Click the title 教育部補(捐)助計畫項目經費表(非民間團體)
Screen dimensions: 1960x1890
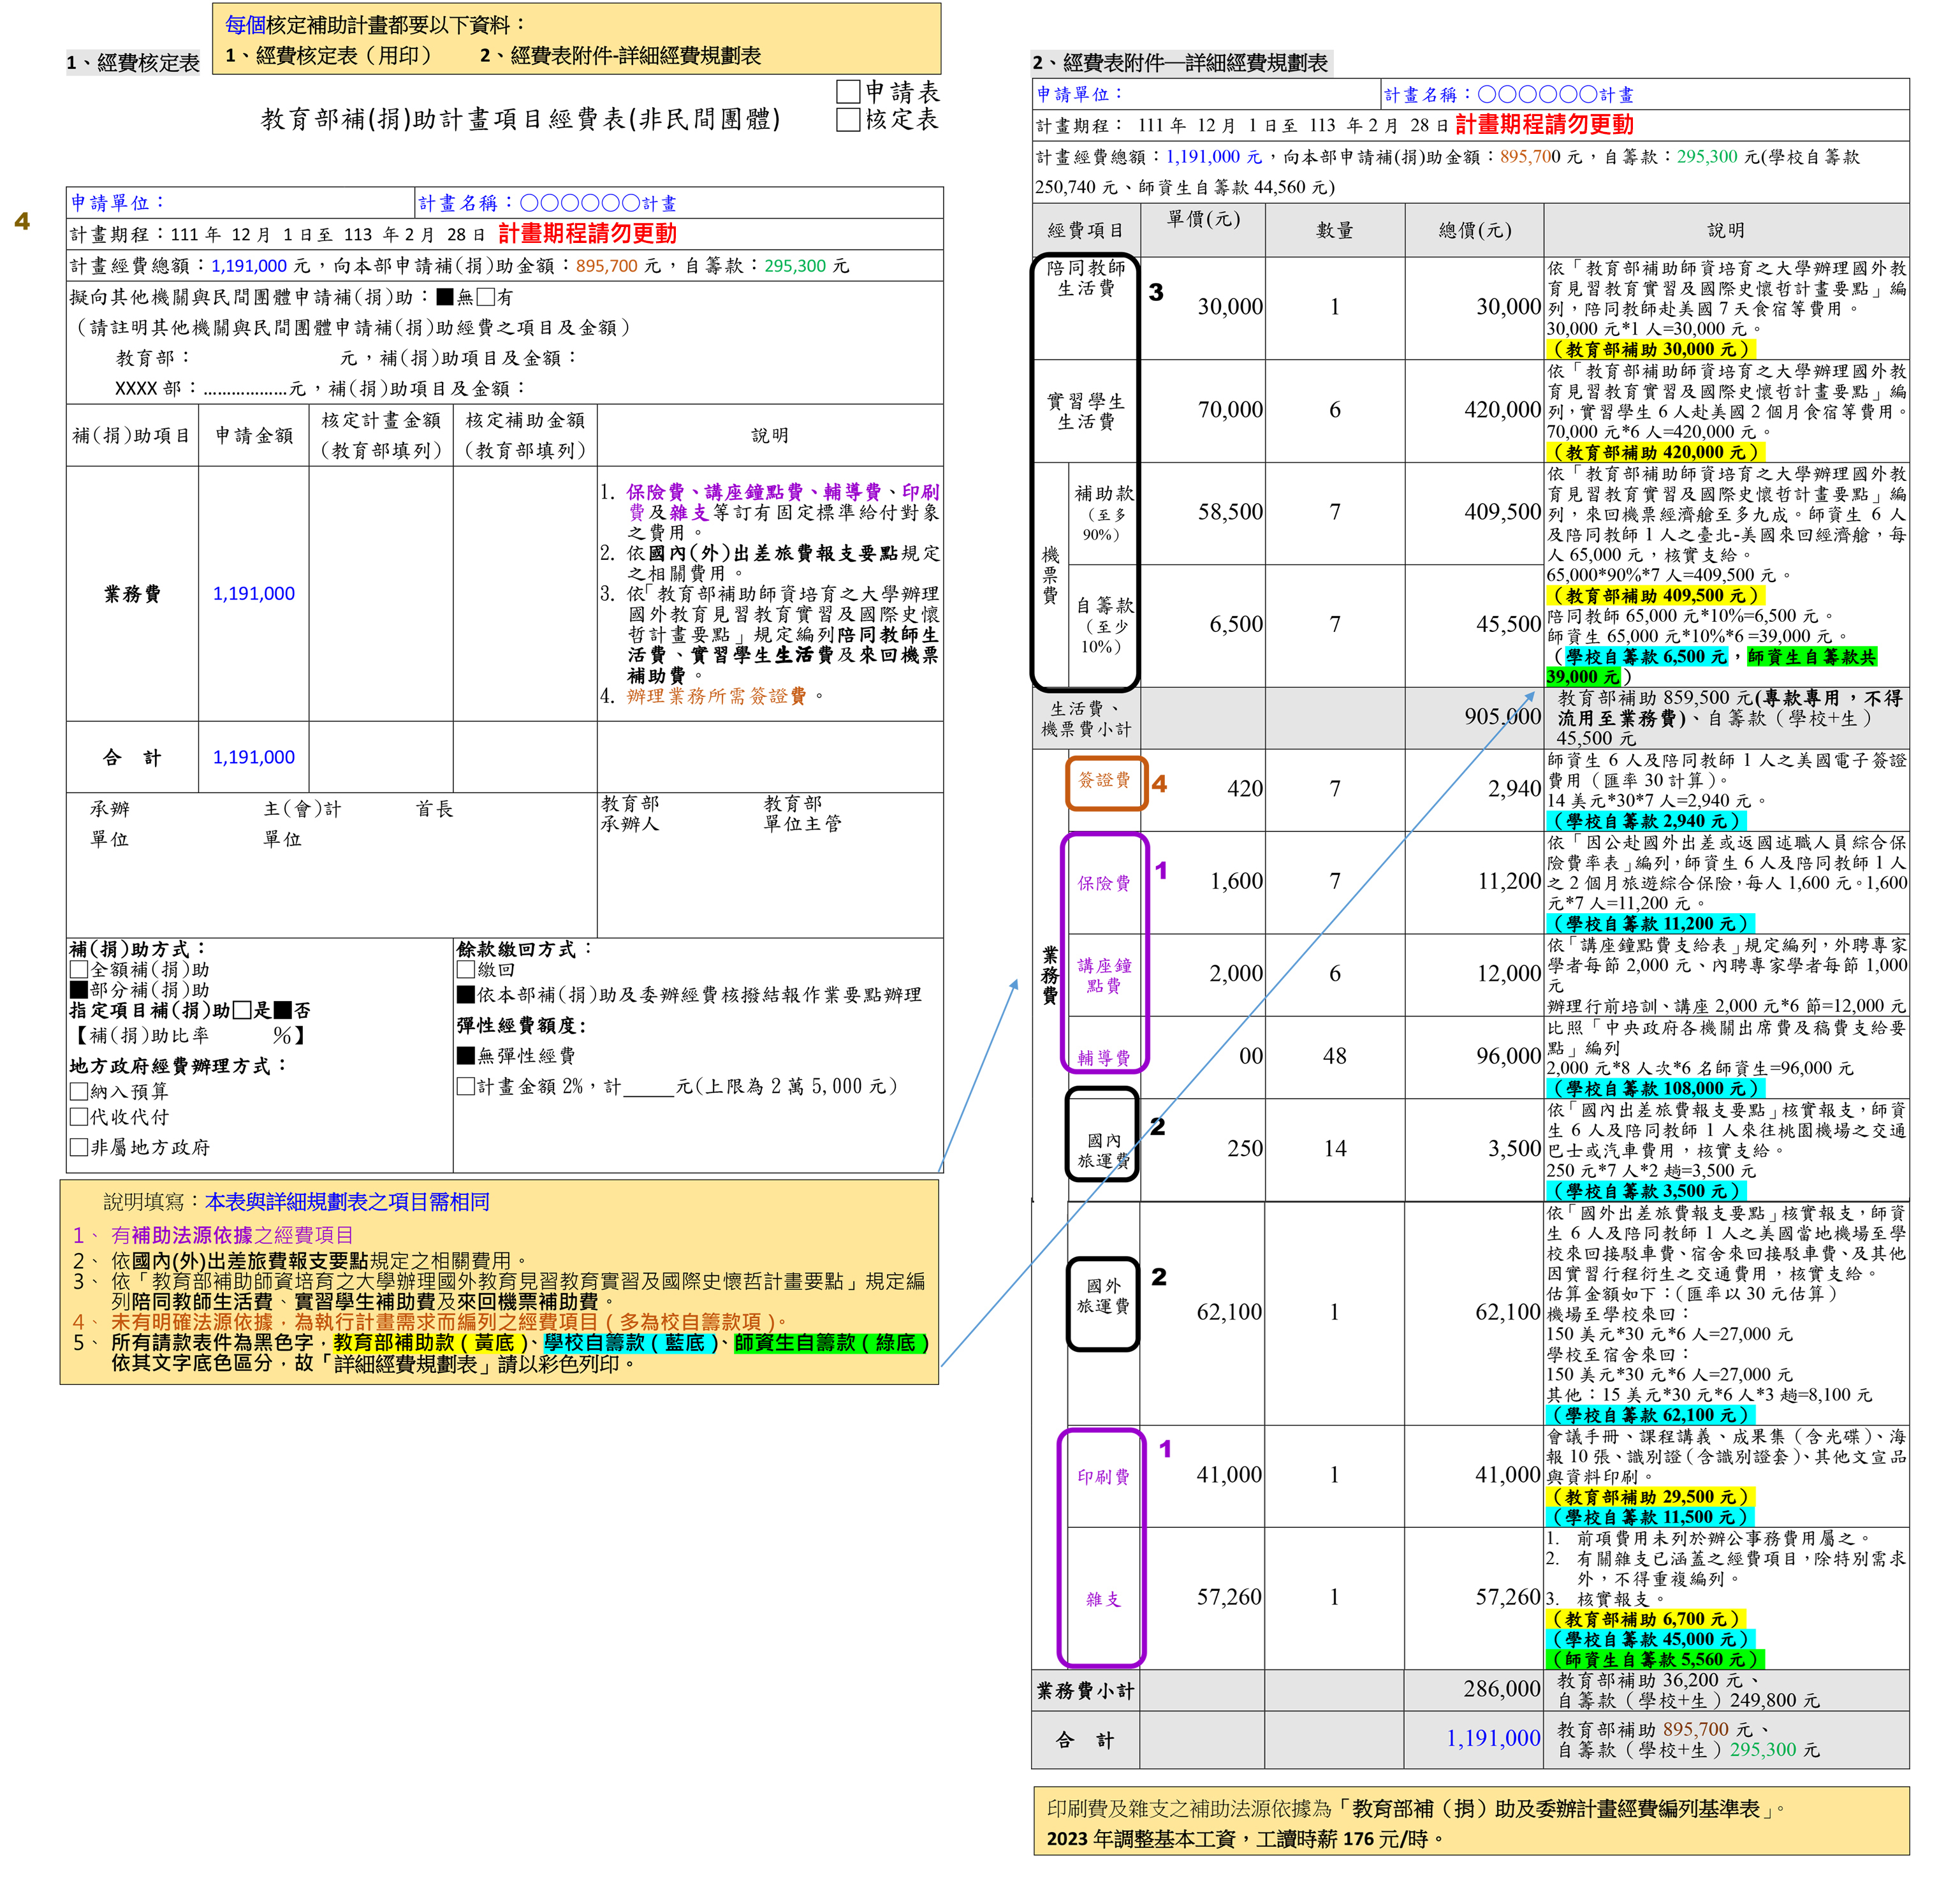521,120
